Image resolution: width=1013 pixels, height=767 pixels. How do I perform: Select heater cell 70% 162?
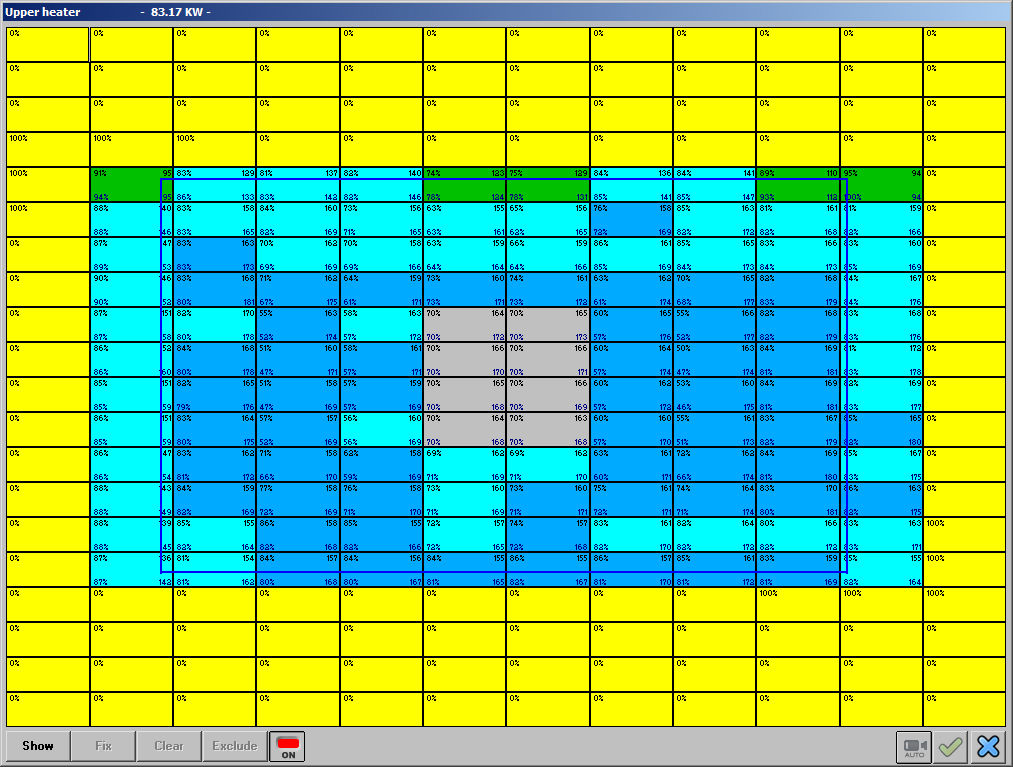(298, 255)
